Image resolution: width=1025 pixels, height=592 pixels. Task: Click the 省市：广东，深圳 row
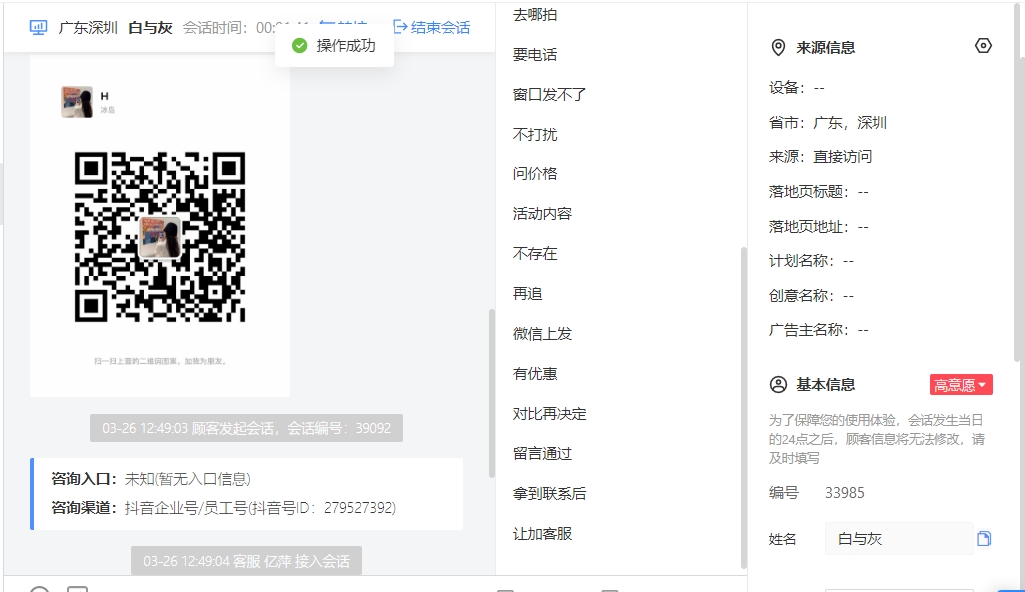point(828,122)
